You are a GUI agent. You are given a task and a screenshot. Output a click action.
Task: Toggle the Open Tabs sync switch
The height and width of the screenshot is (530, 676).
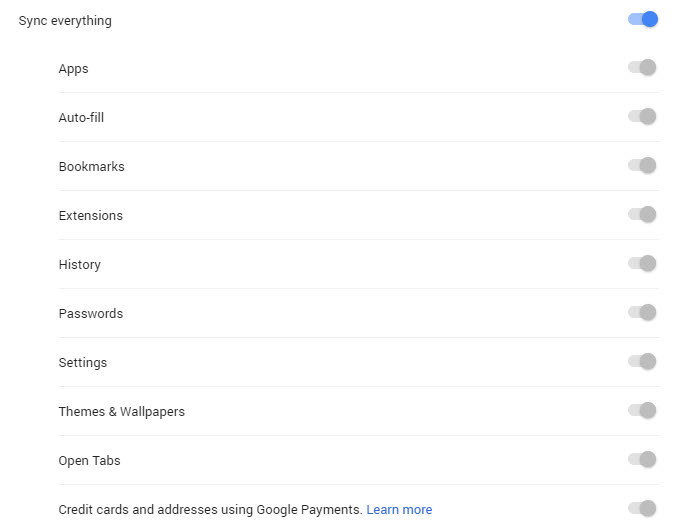pos(642,460)
